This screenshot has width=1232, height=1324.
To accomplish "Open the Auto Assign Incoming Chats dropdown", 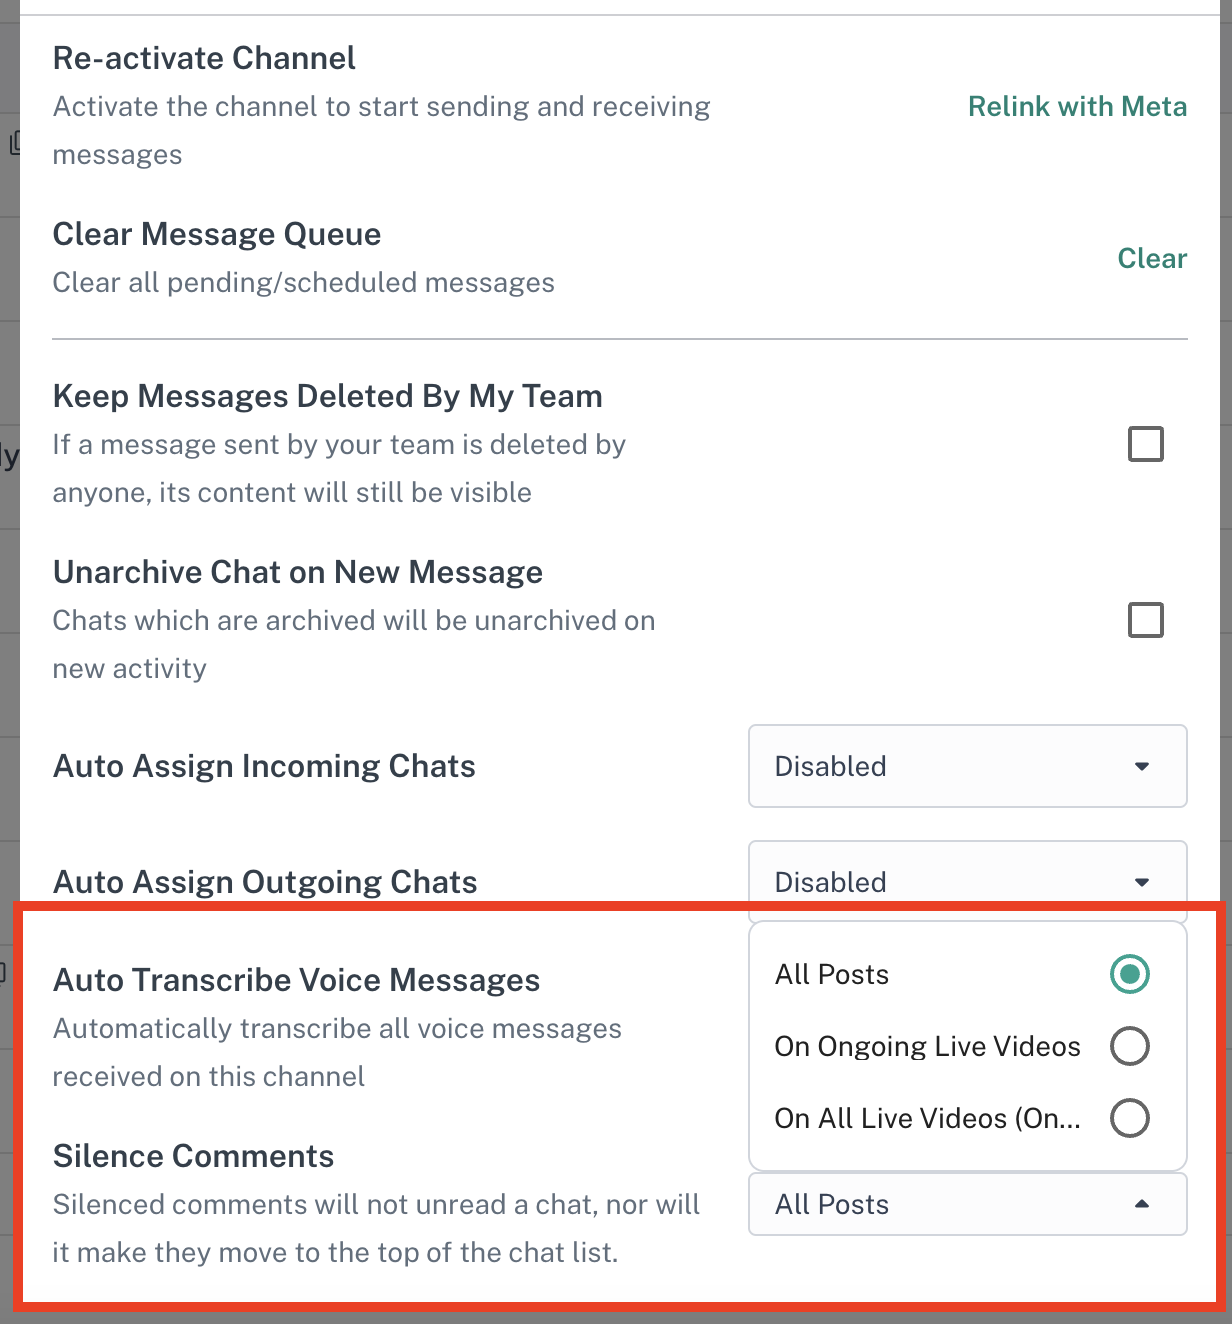I will click(966, 766).
